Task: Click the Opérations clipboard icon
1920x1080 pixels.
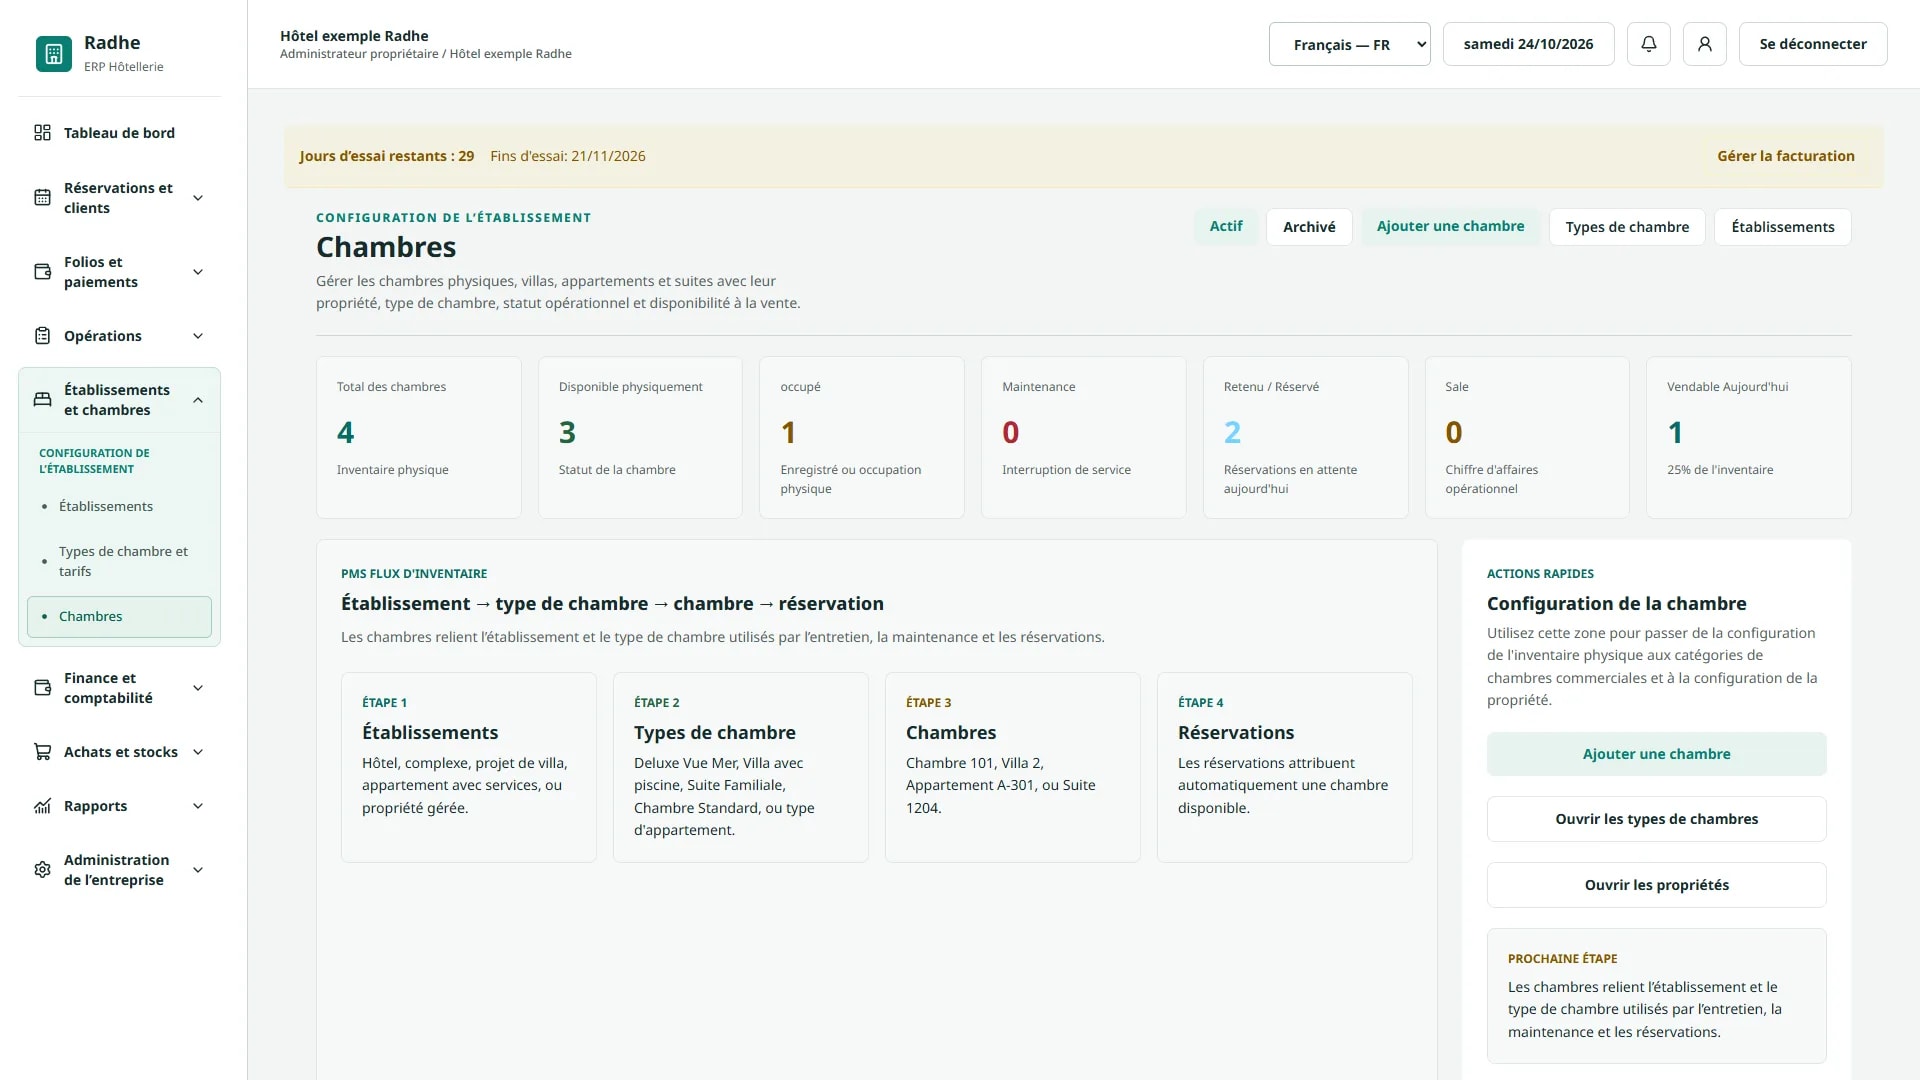Action: pyautogui.click(x=42, y=336)
